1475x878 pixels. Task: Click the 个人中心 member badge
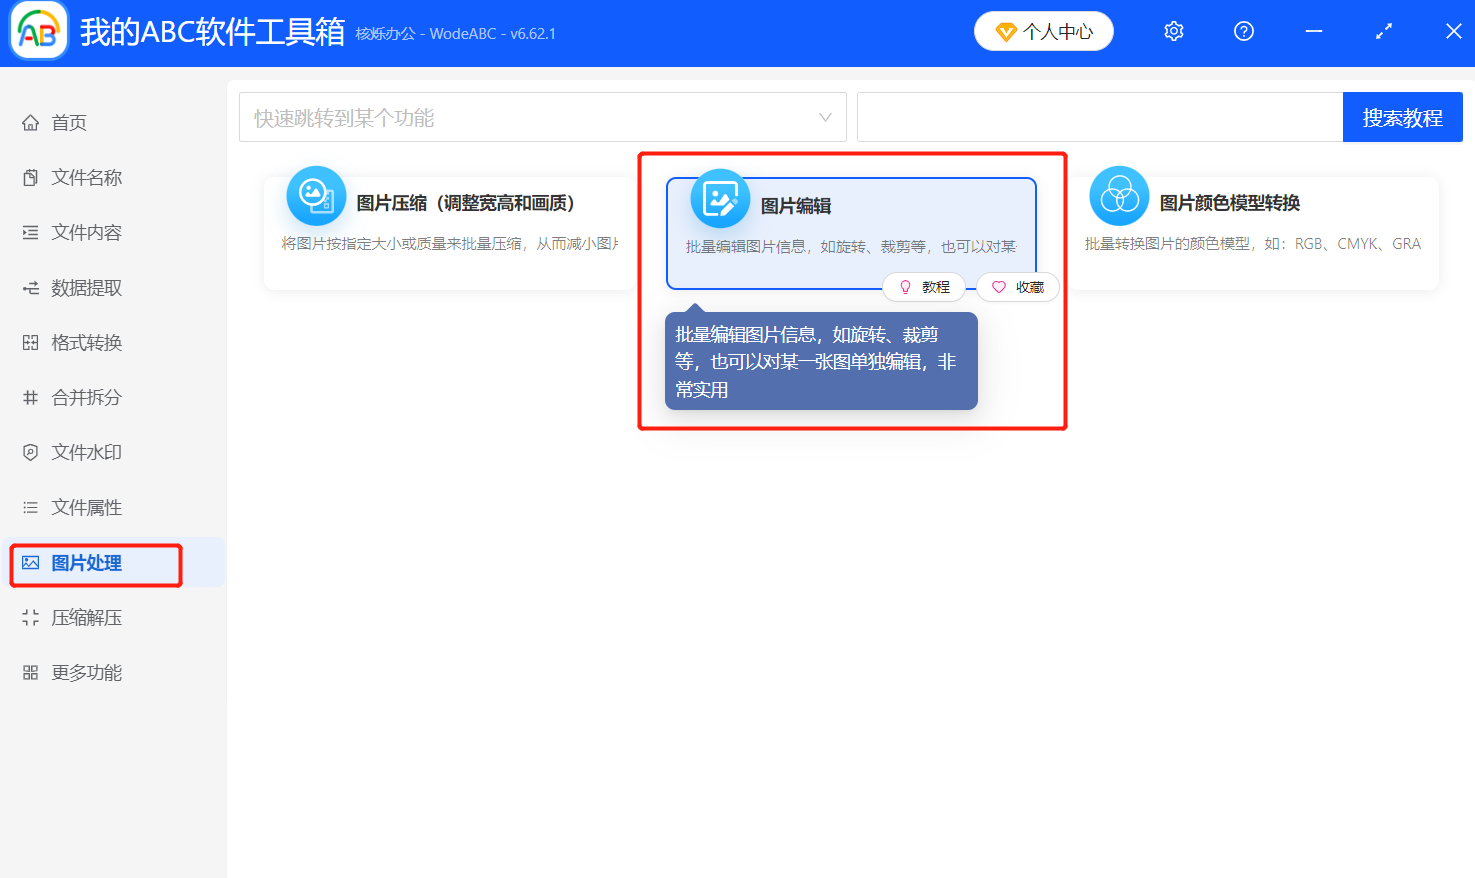click(1043, 31)
